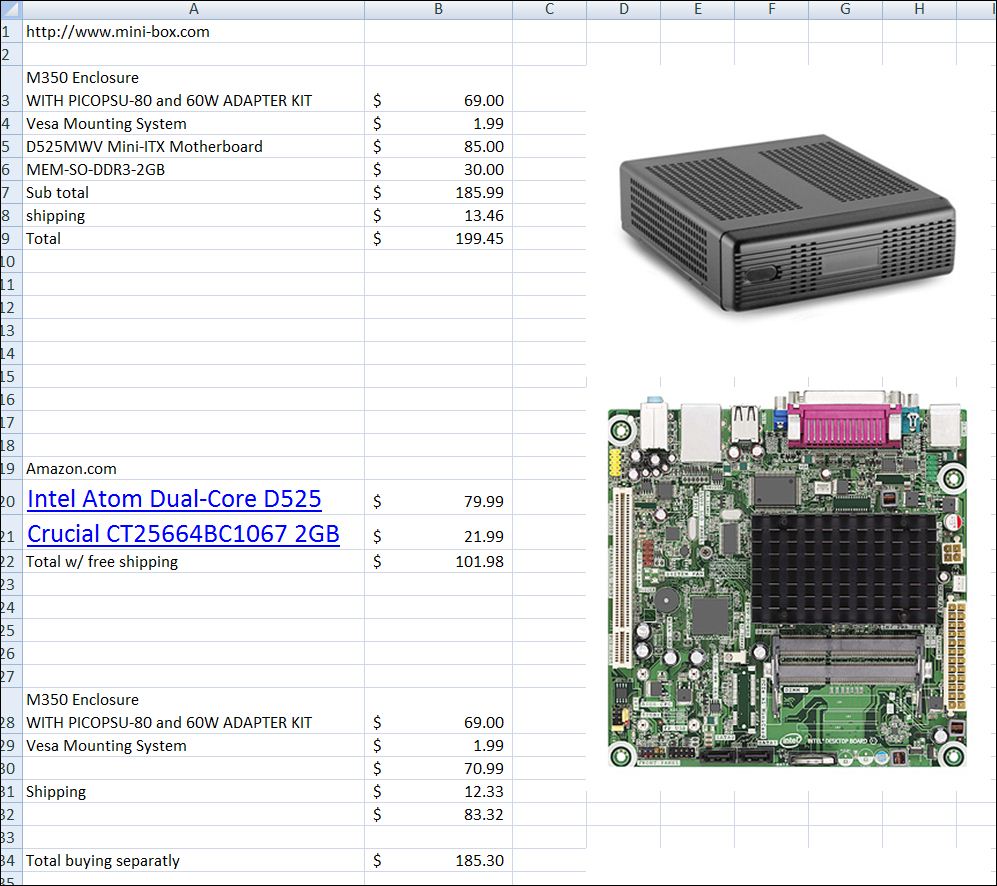This screenshot has height=886, width=997.
Task: Select the 83.32 value cell
Action: [438, 814]
